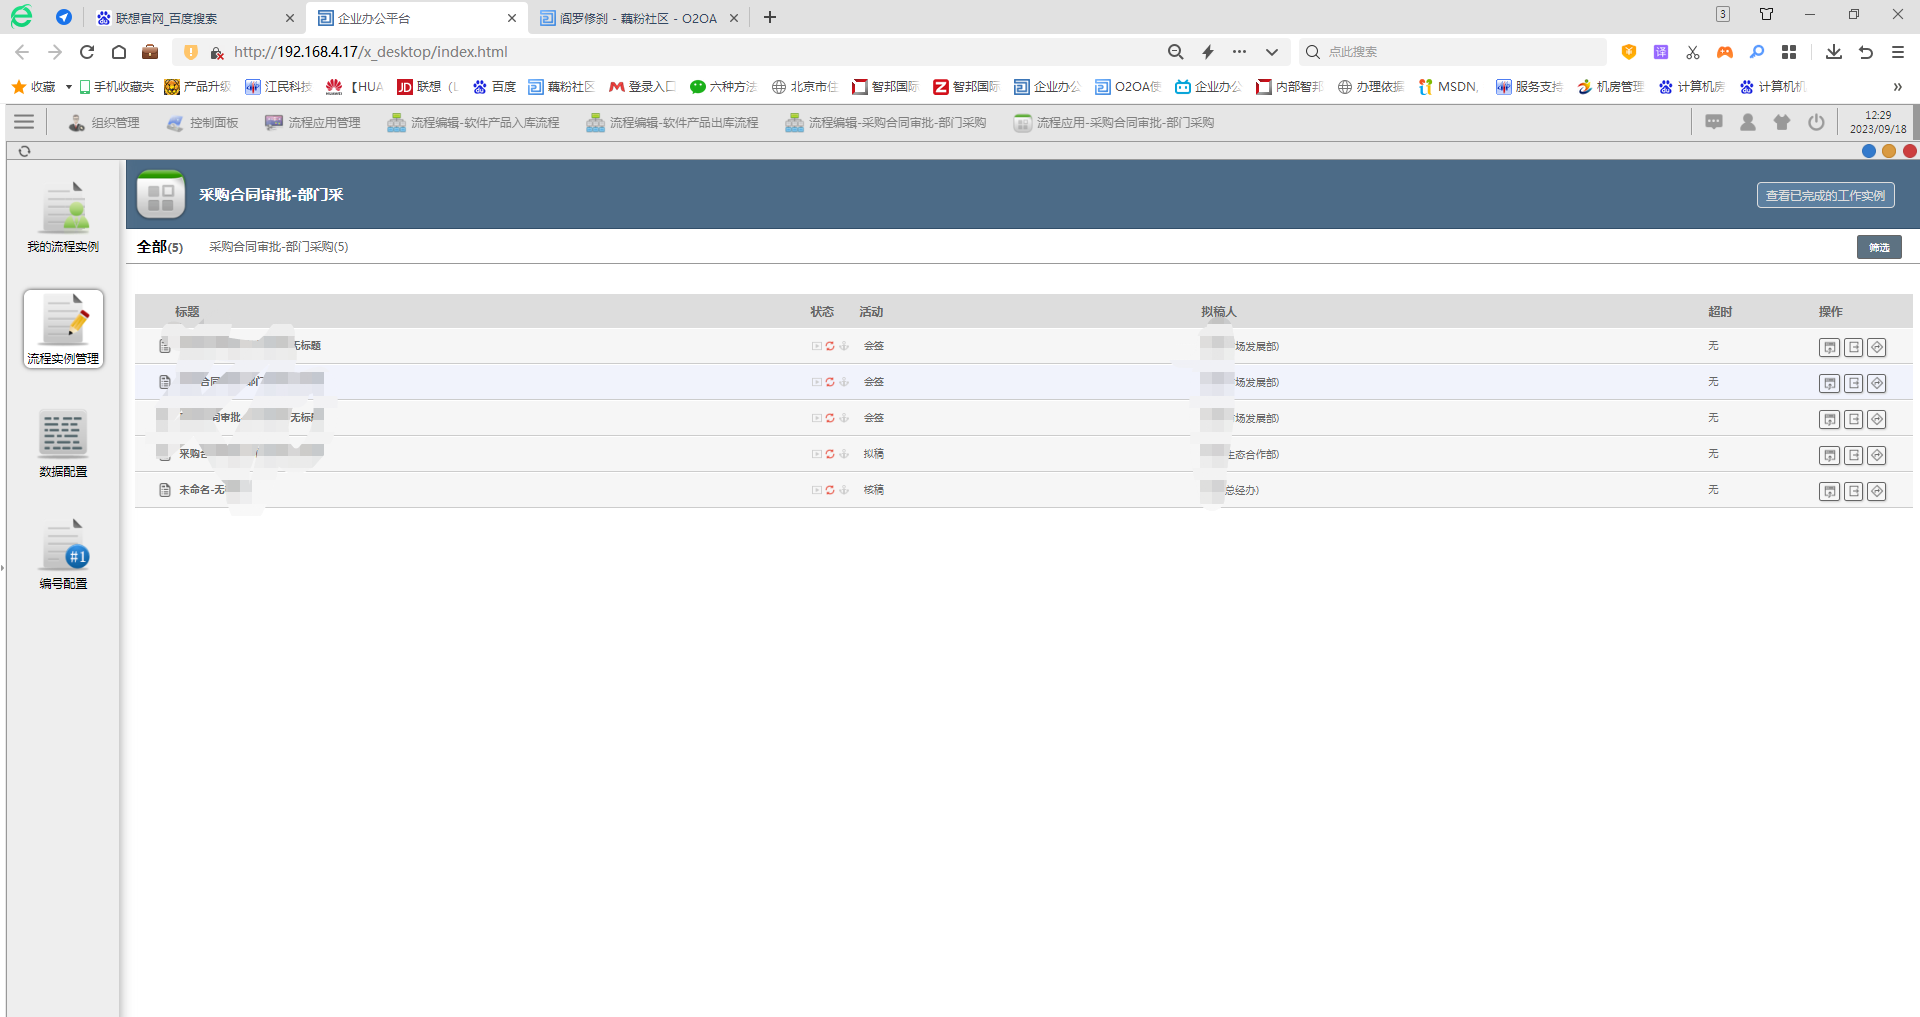Click 查看已完成的工作实例 button
Screen dimensions: 1920x1017
(x=1825, y=195)
